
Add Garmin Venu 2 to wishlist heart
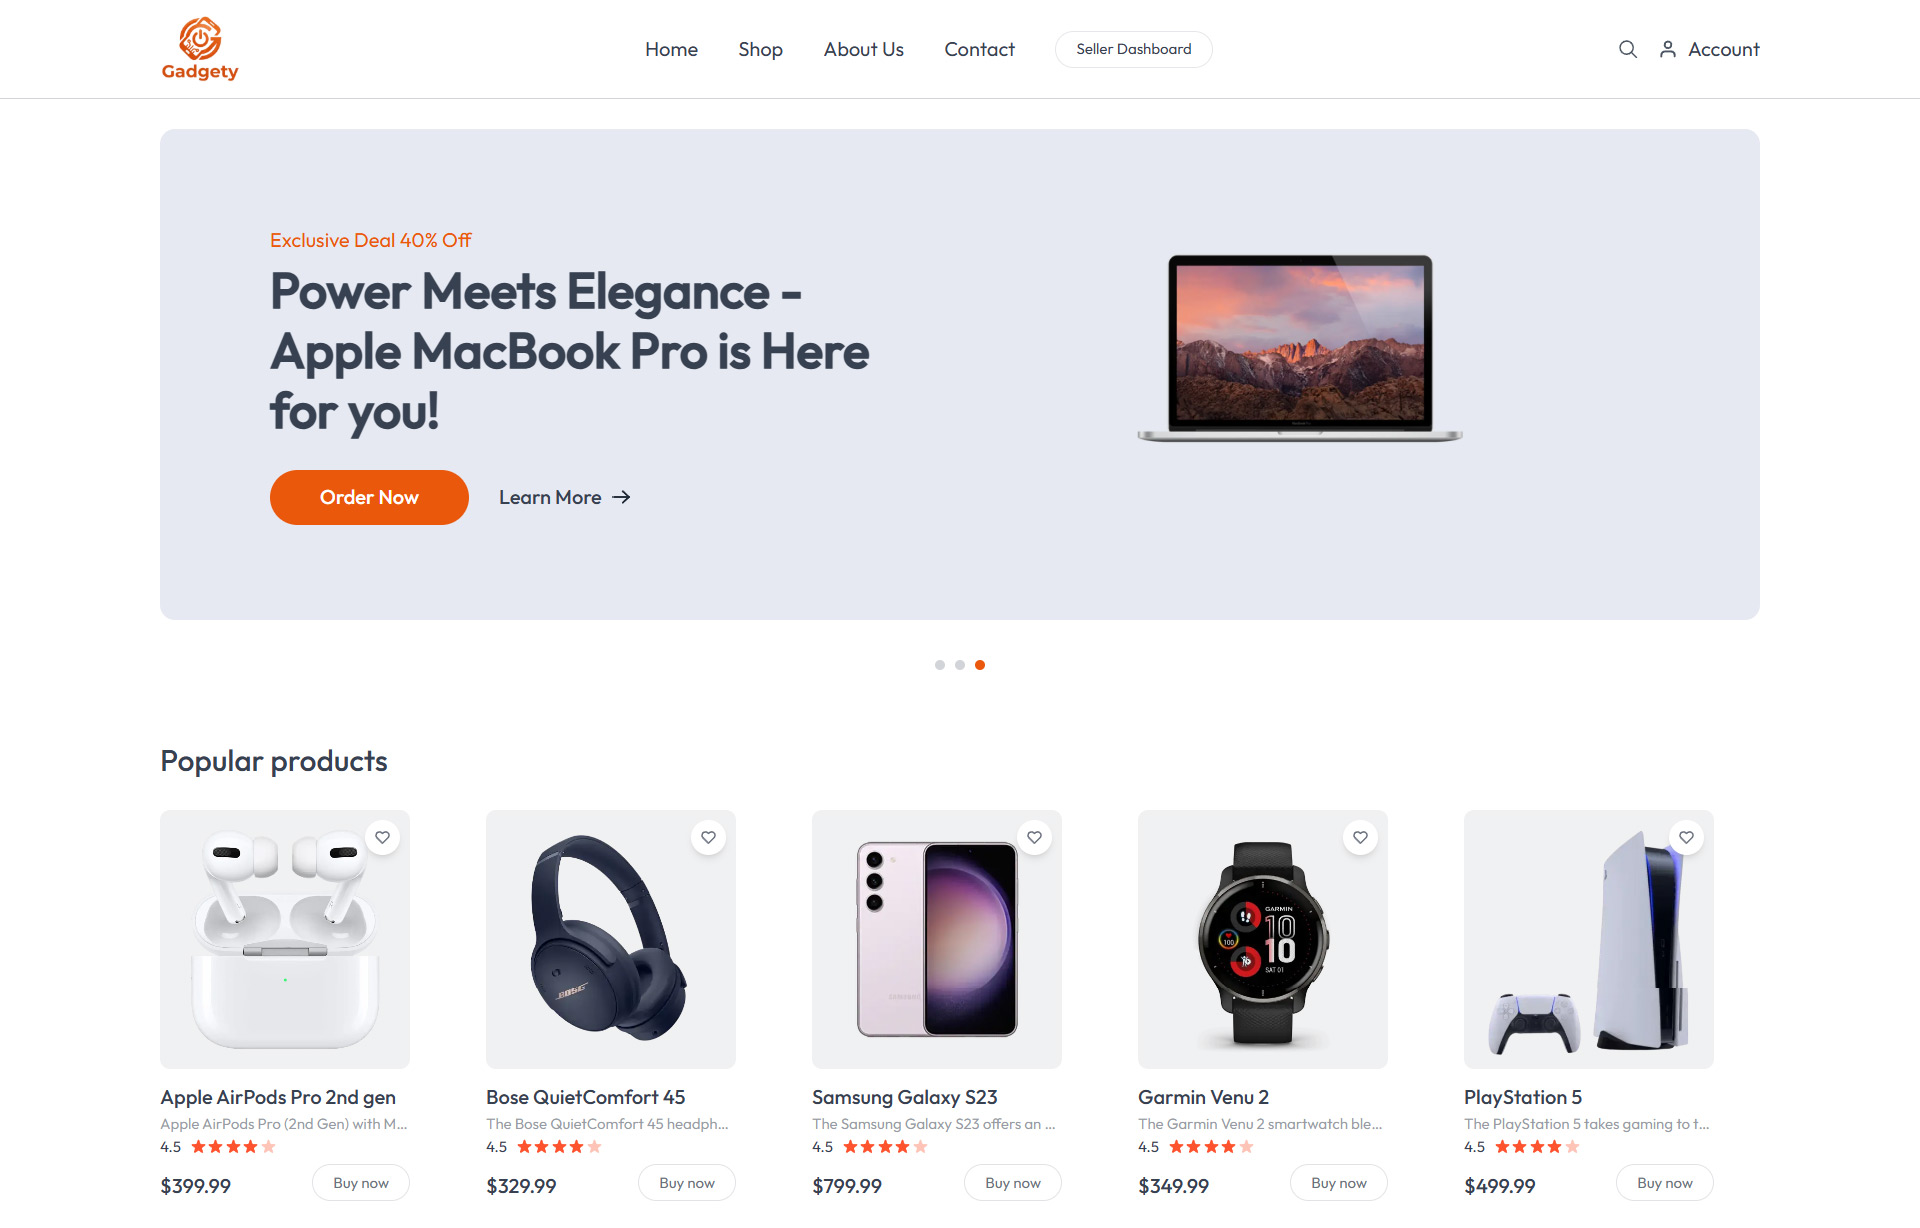point(1361,837)
